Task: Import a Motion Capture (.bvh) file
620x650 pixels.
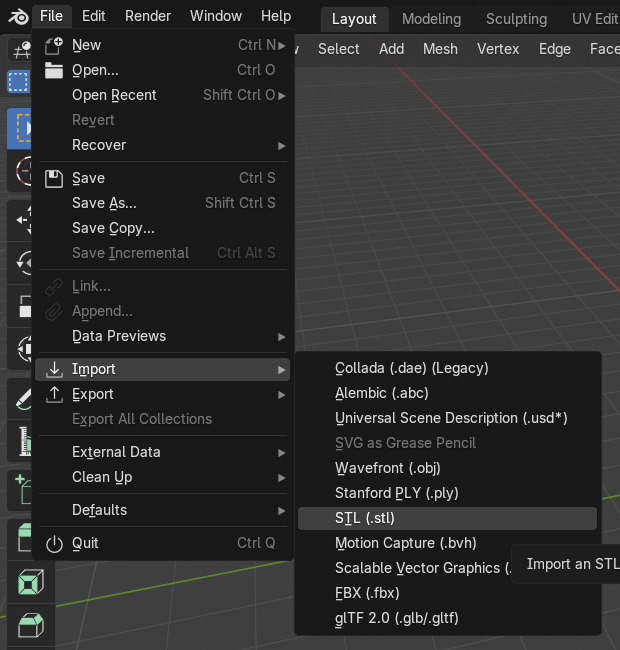Action: (x=448, y=543)
